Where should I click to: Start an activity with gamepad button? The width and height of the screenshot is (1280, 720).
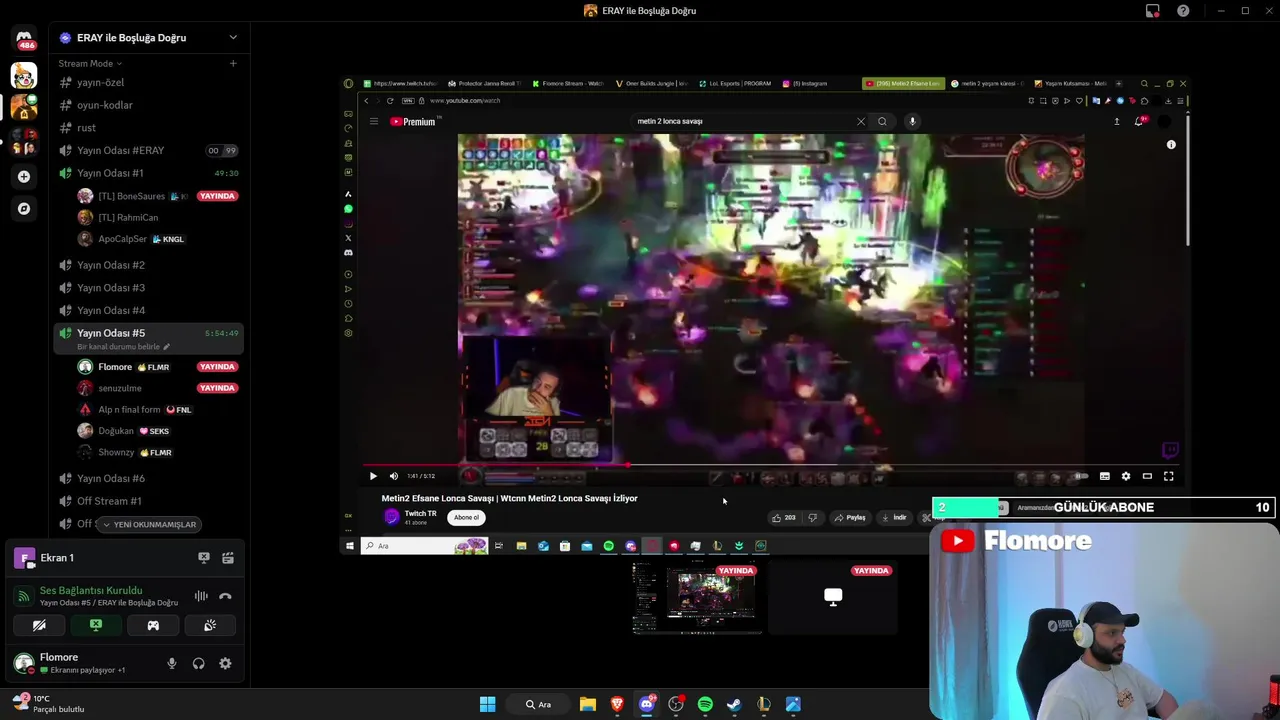click(x=153, y=625)
